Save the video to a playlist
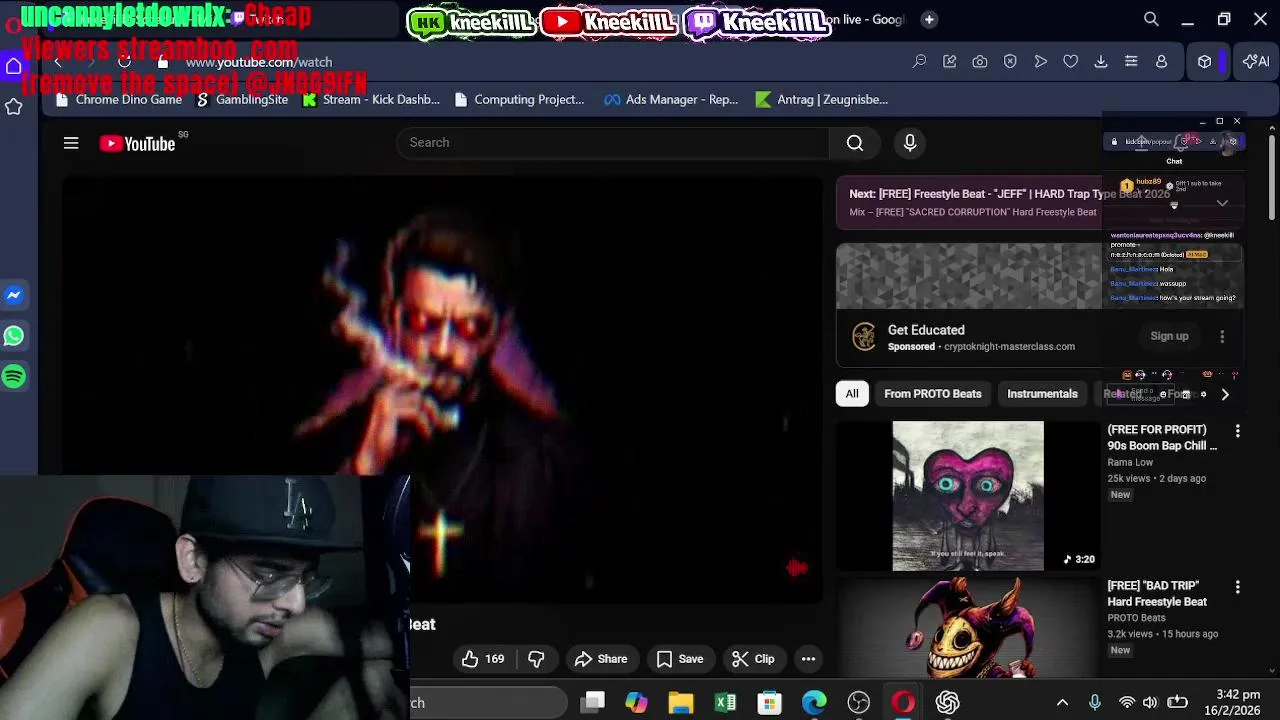 [680, 659]
